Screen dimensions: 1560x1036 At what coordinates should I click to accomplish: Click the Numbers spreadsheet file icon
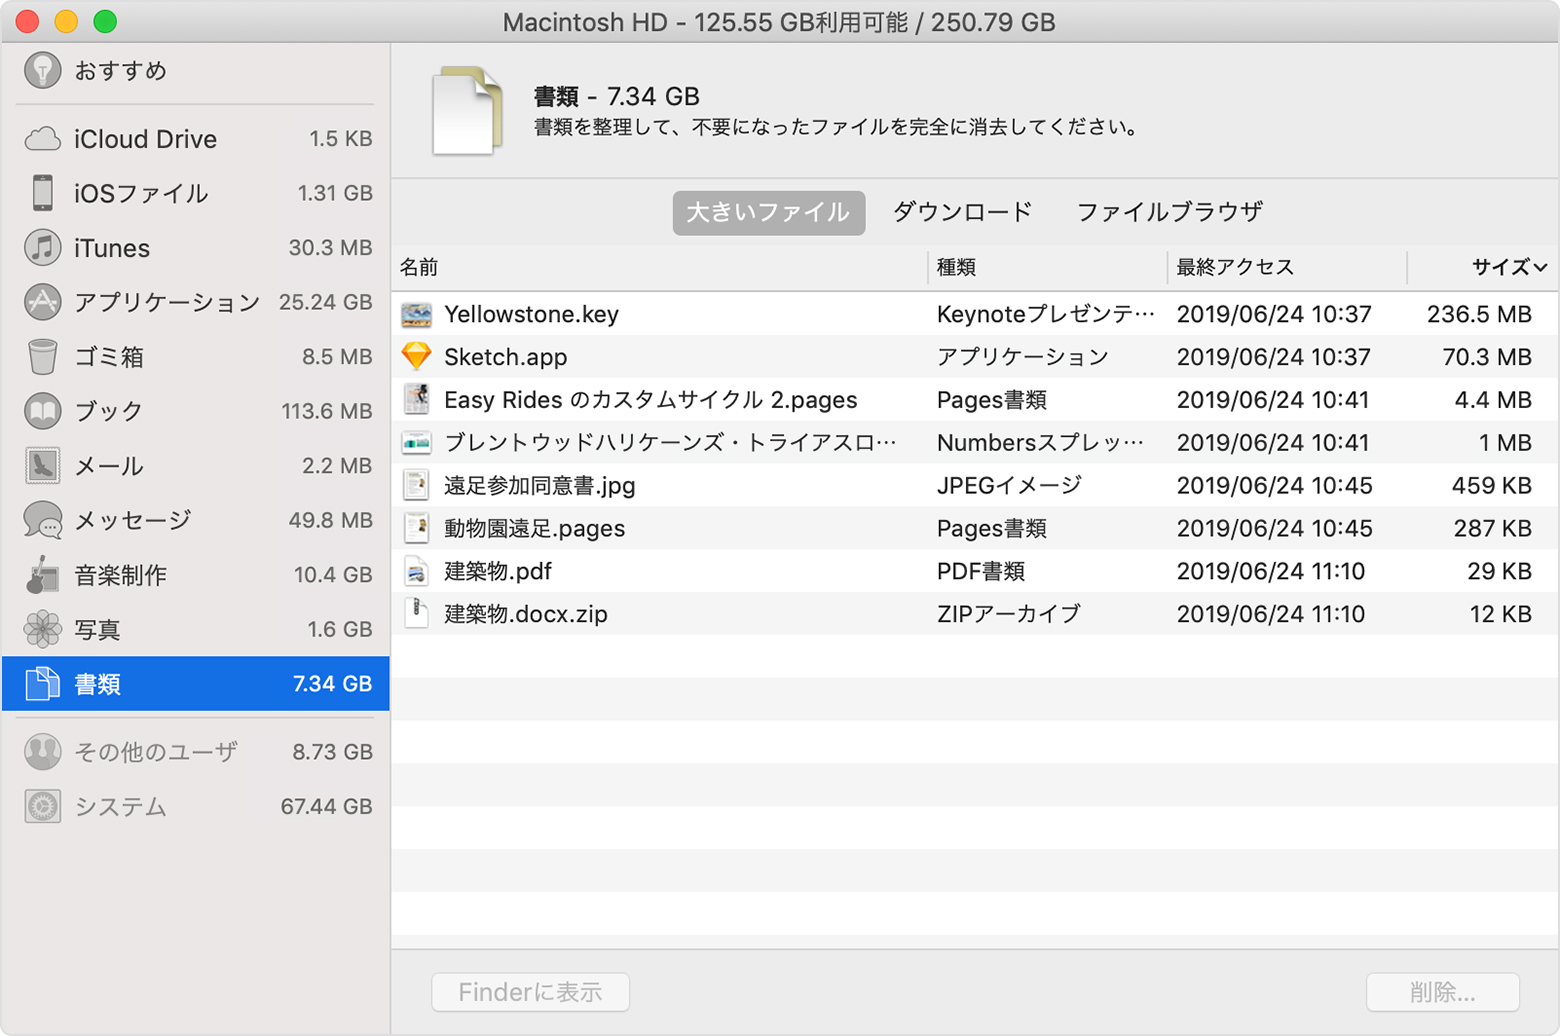coord(416,442)
